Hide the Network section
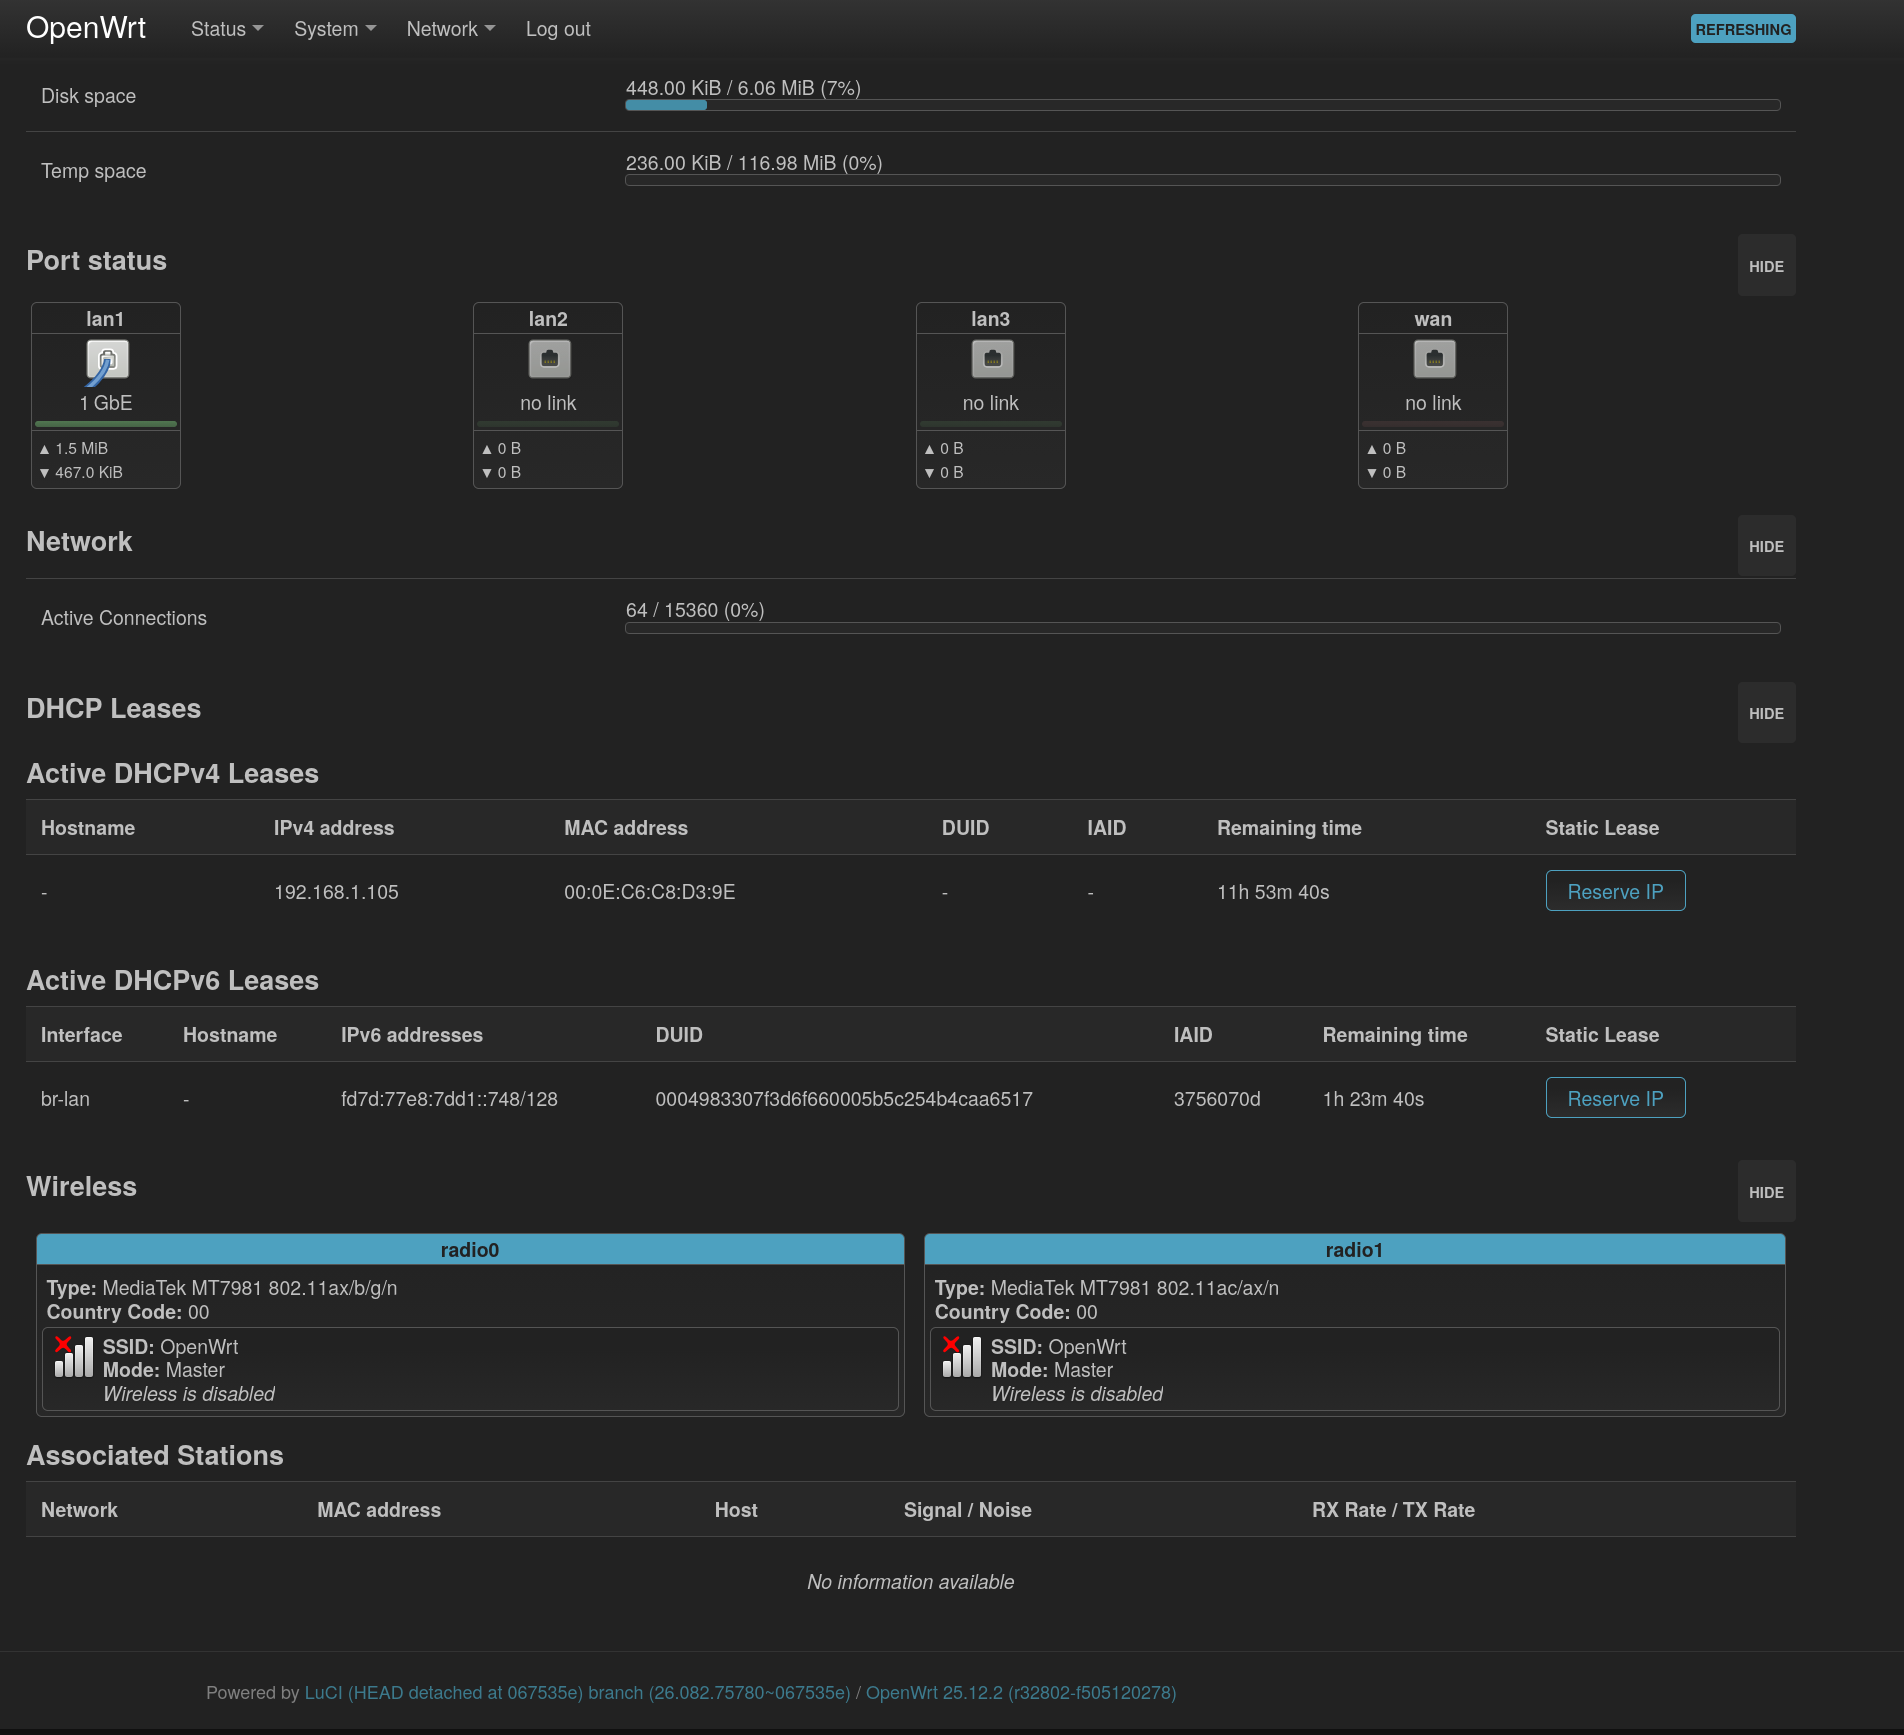Image resolution: width=1904 pixels, height=1735 pixels. tap(1766, 546)
